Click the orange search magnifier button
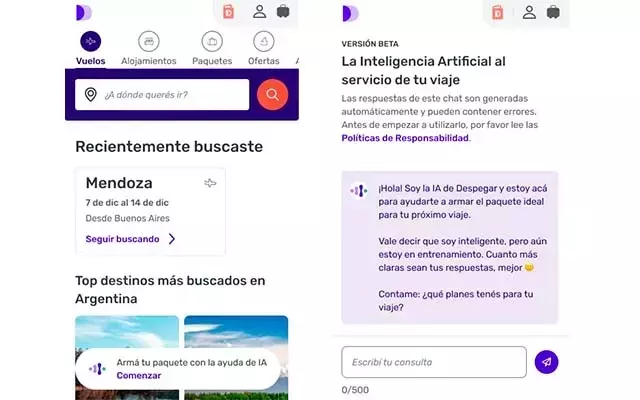Viewport: 640px width, 400px height. [273, 95]
